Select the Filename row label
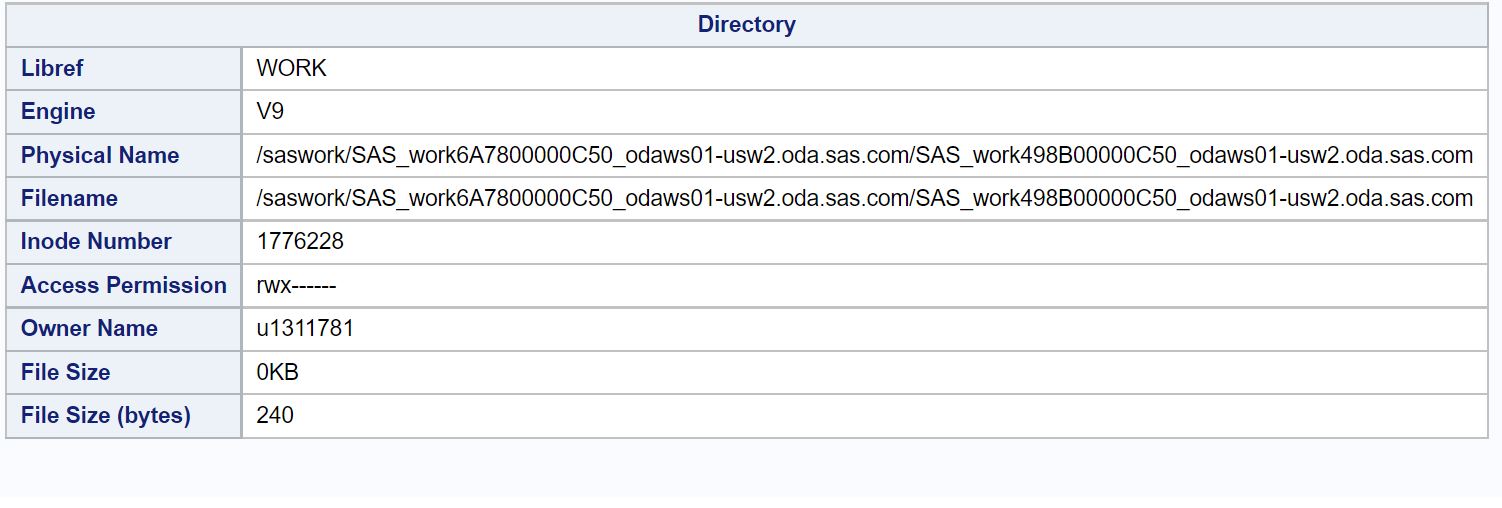The height and width of the screenshot is (508, 1502). [69, 198]
